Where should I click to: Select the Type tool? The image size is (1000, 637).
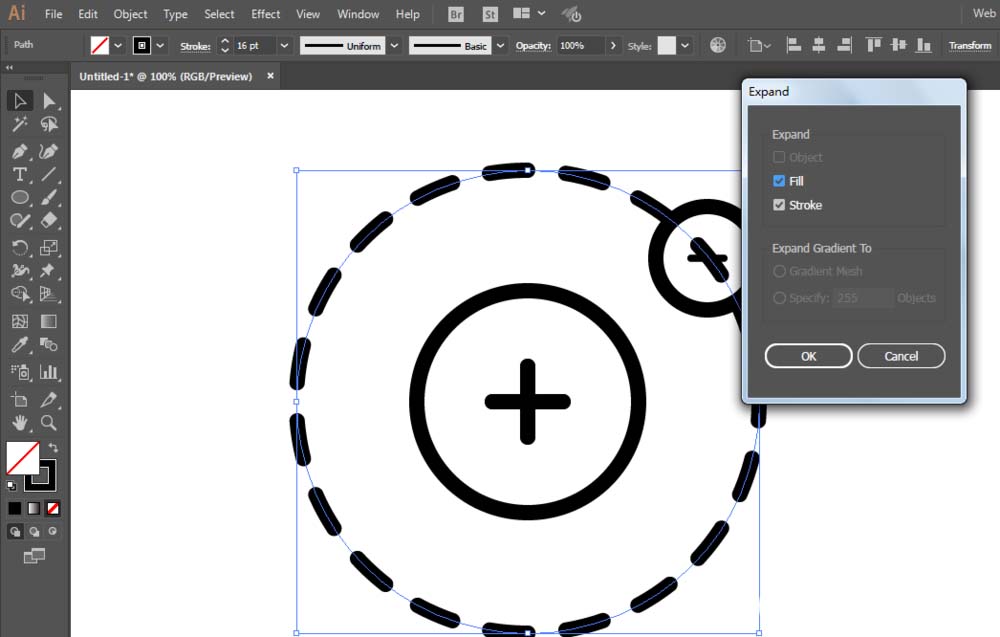[x=19, y=174]
